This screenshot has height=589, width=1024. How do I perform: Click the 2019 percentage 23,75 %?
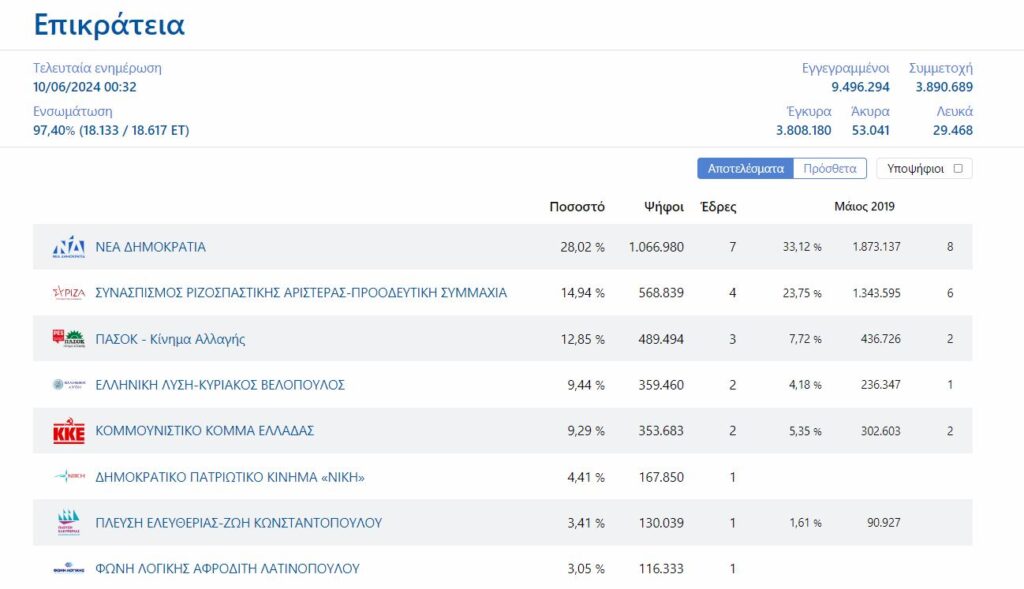tap(802, 293)
